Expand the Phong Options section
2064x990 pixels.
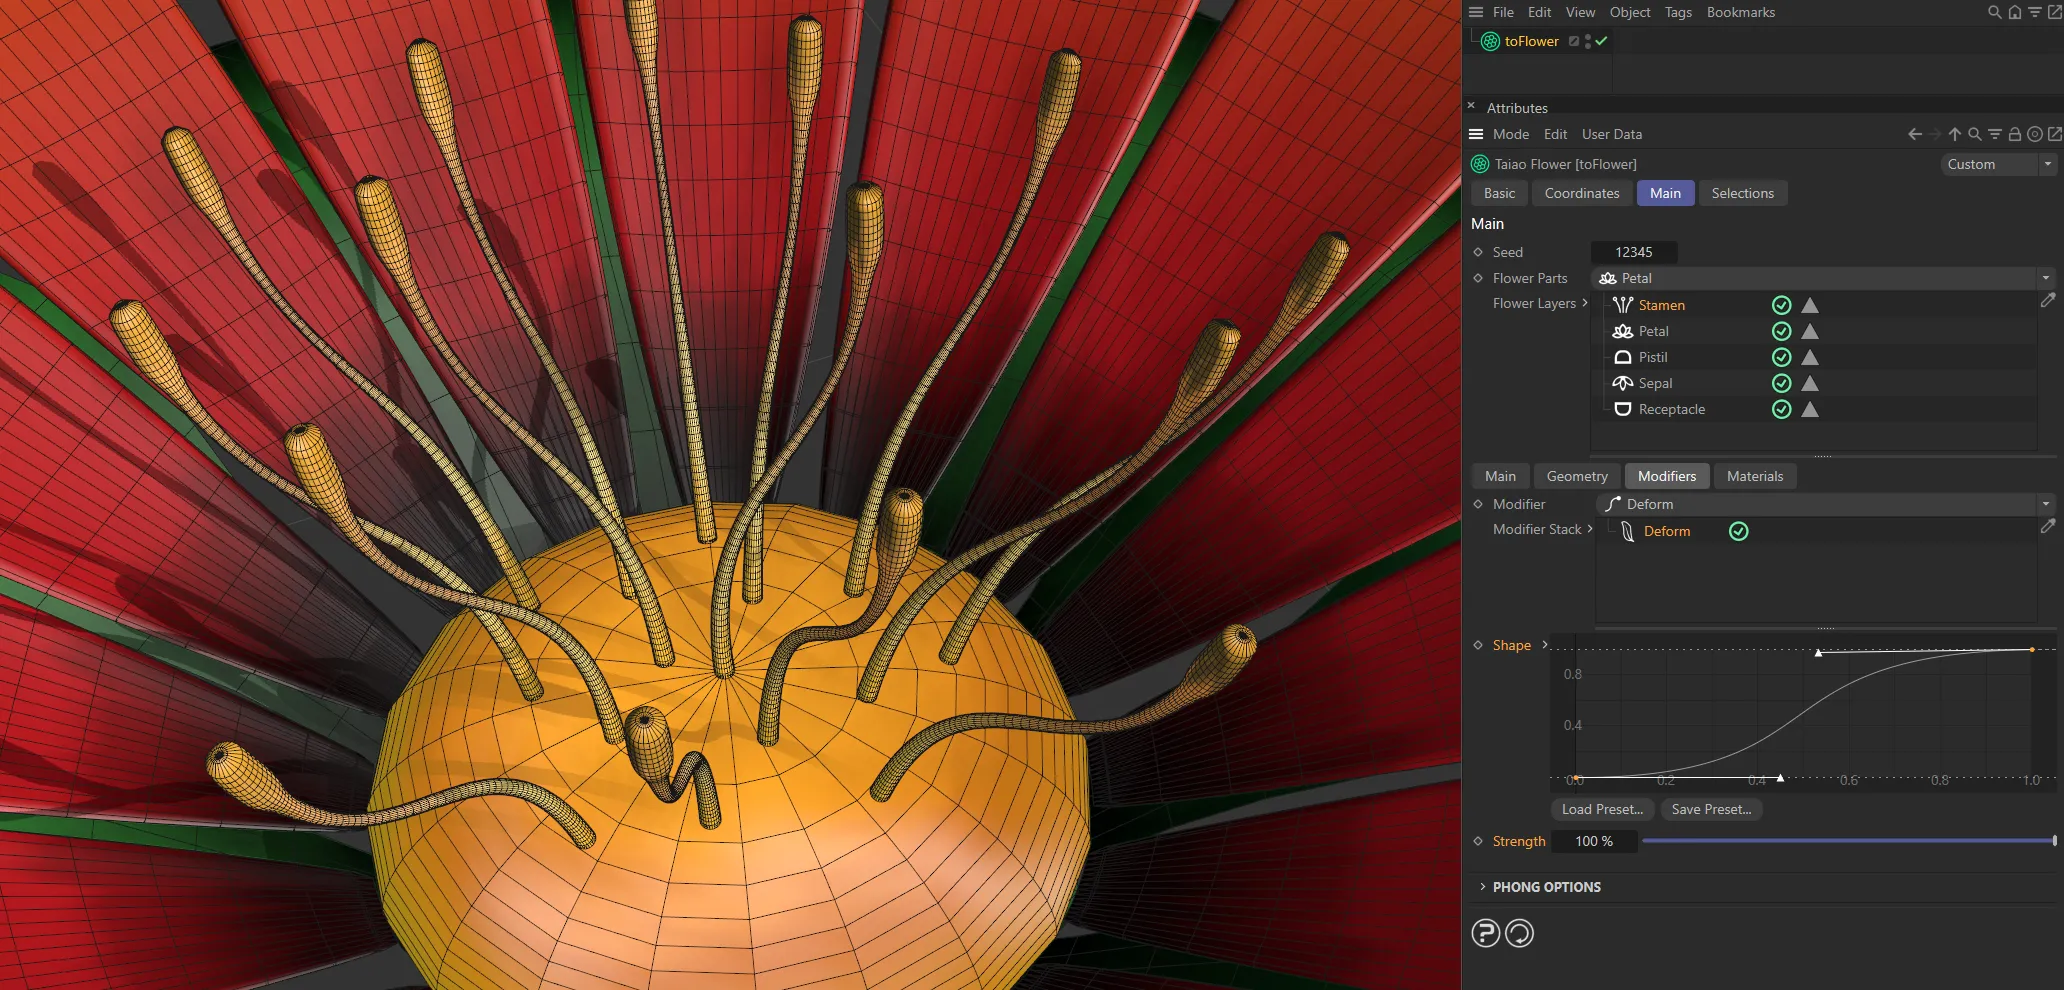[x=1482, y=887]
